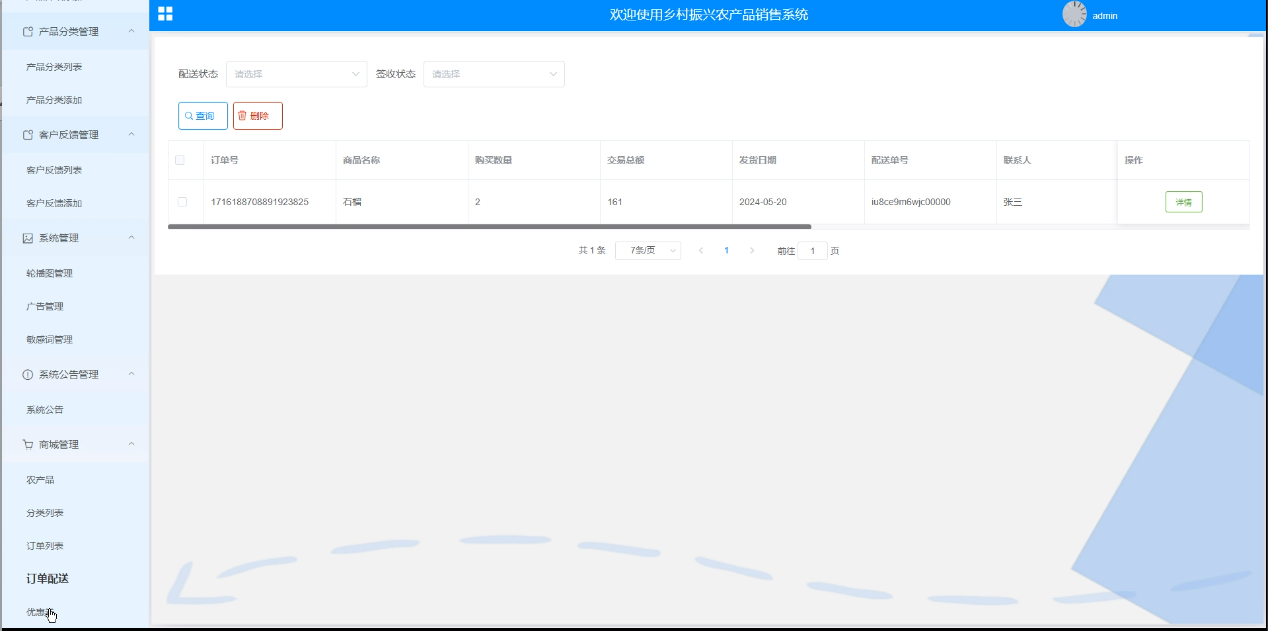Image resolution: width=1268 pixels, height=631 pixels.
Task: Select 订单配送 in sidebar
Action: click(47, 579)
